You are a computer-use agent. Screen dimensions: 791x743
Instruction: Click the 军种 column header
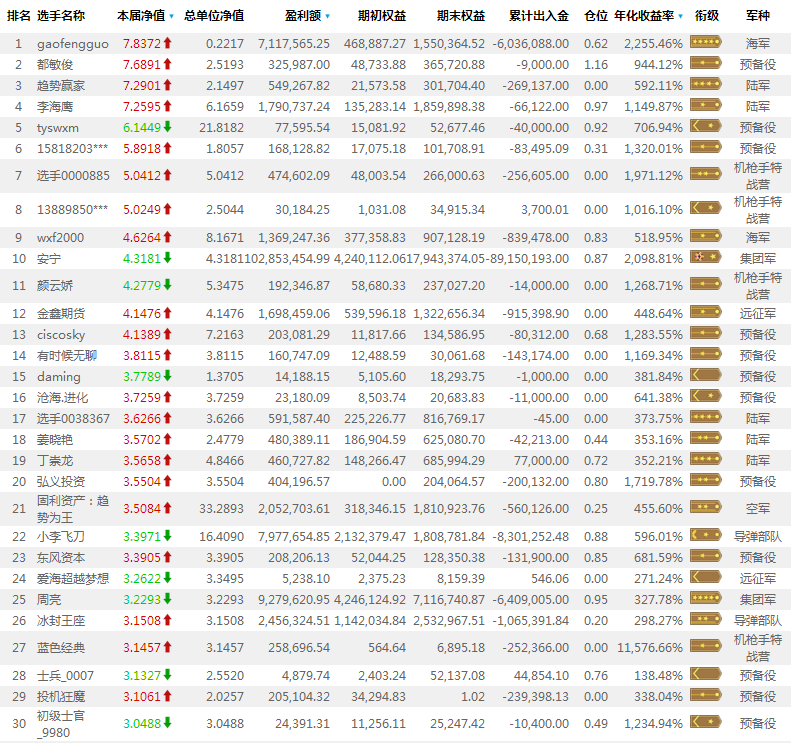(758, 16)
